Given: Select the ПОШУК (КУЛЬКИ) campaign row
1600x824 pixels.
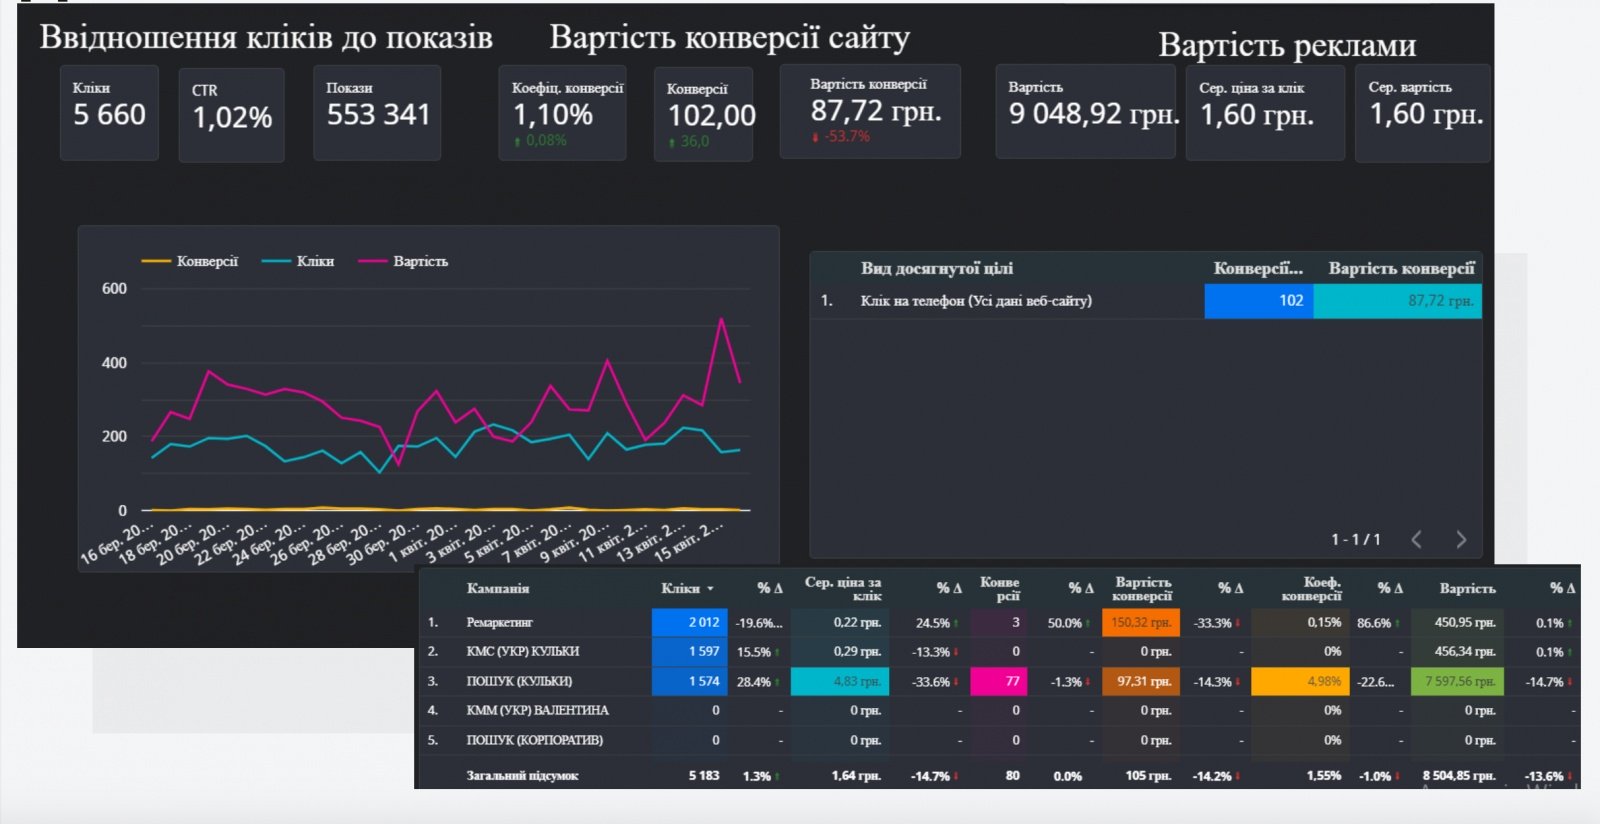Looking at the screenshot, I should 997,681.
